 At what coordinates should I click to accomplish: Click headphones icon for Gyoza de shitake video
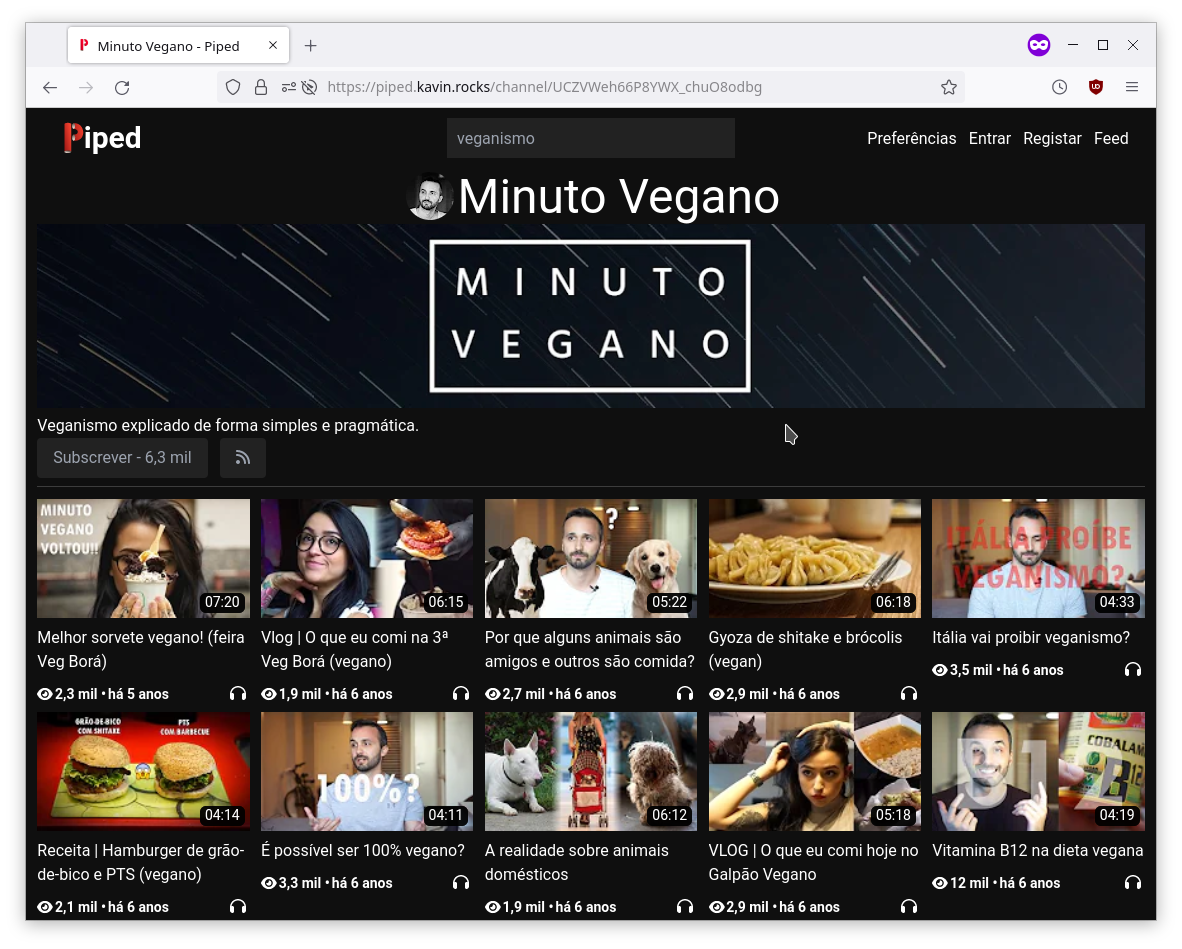(909, 693)
